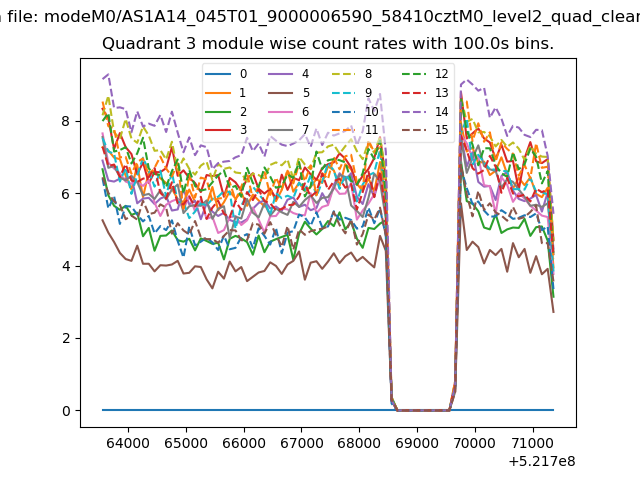Select purple solid legend entry 4
Image resolution: width=640 pixels, height=480 pixels.
tap(288, 74)
